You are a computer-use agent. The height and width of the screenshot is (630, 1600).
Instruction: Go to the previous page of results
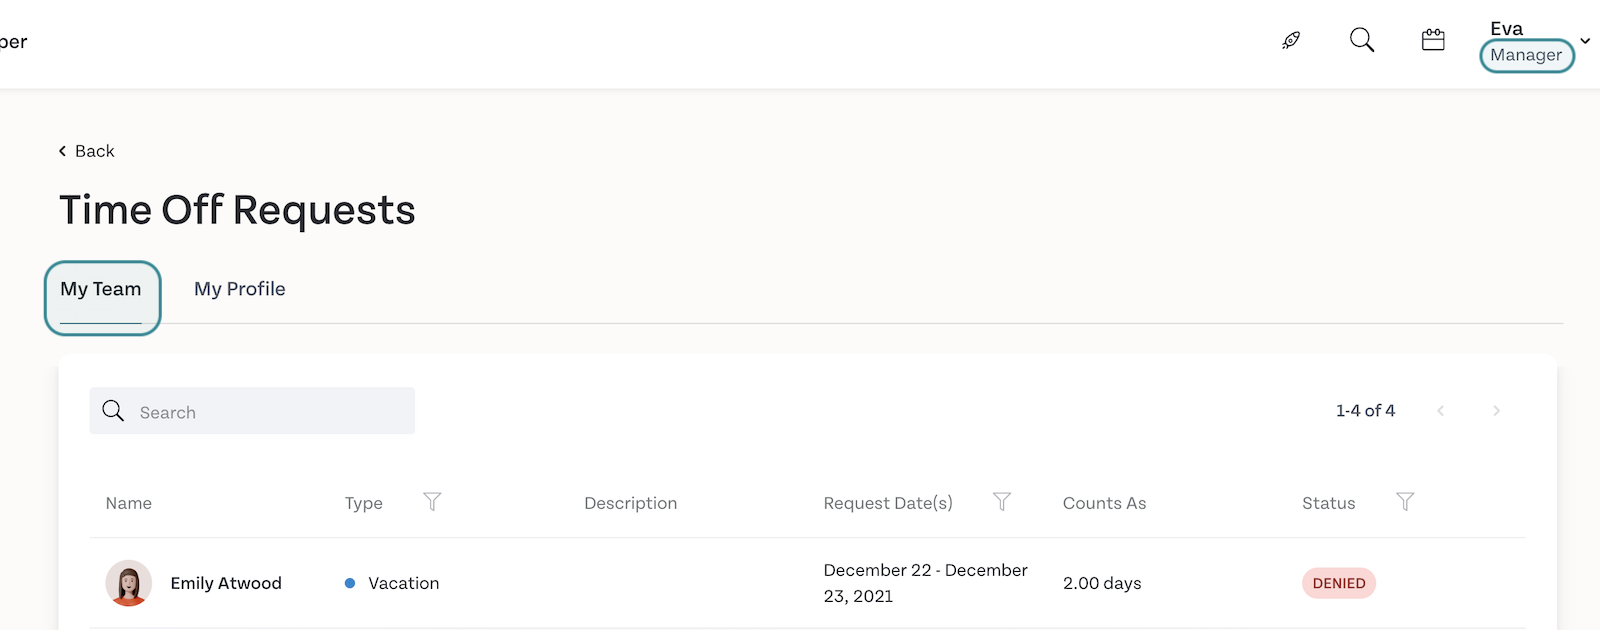tap(1440, 411)
